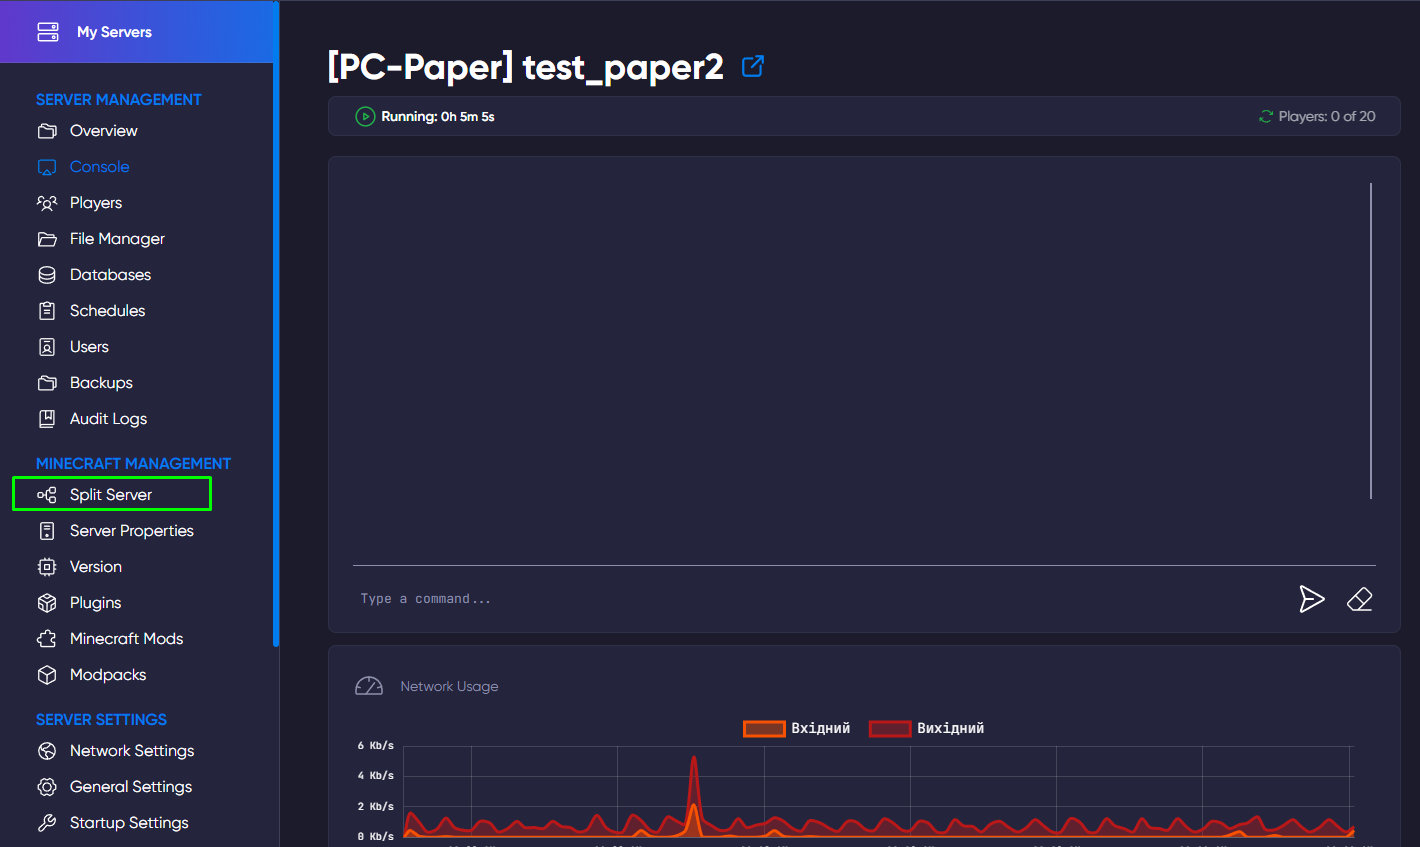Open the Modpacks cube icon
This screenshot has height=847, width=1420.
47,674
